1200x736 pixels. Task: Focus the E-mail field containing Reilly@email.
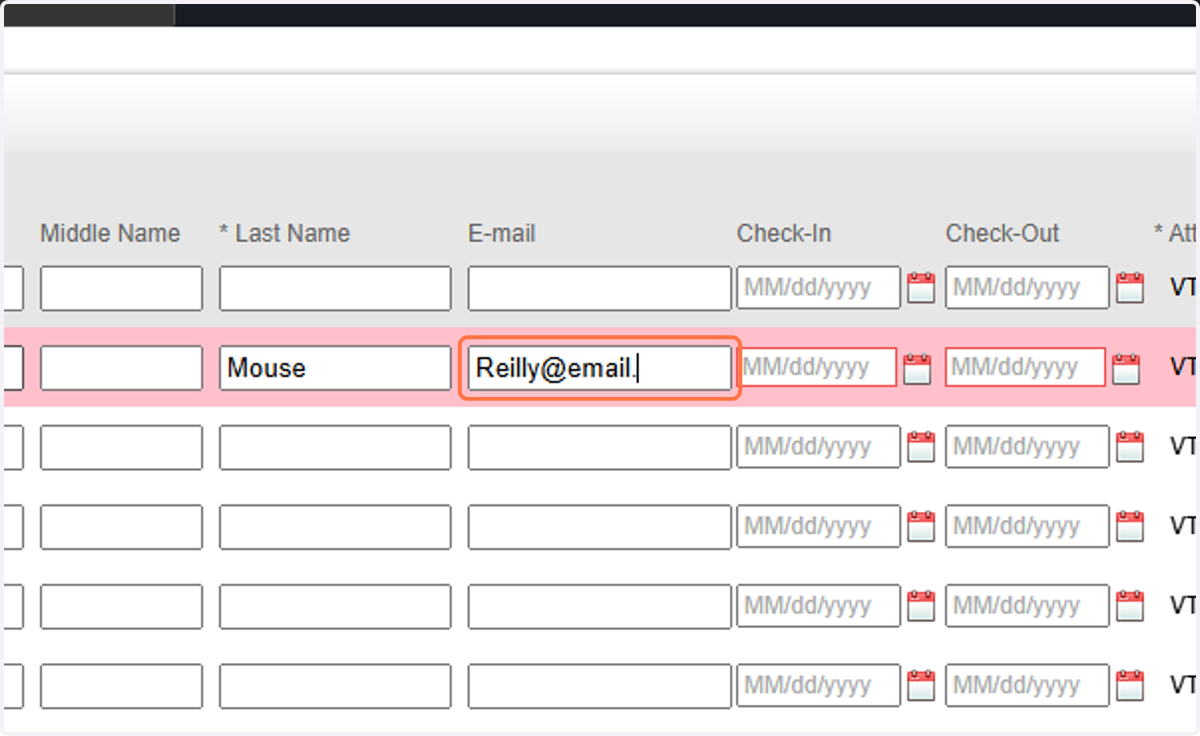click(x=600, y=368)
